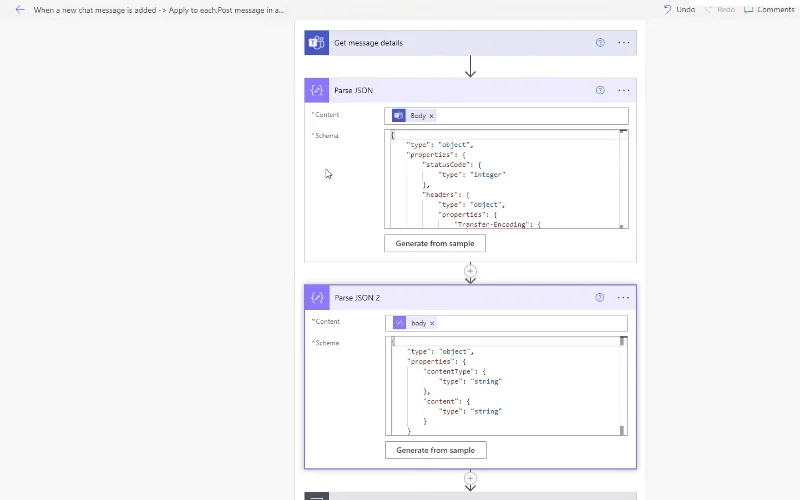
Task: Click Generate from sample under Parse JSON
Action: 435,243
